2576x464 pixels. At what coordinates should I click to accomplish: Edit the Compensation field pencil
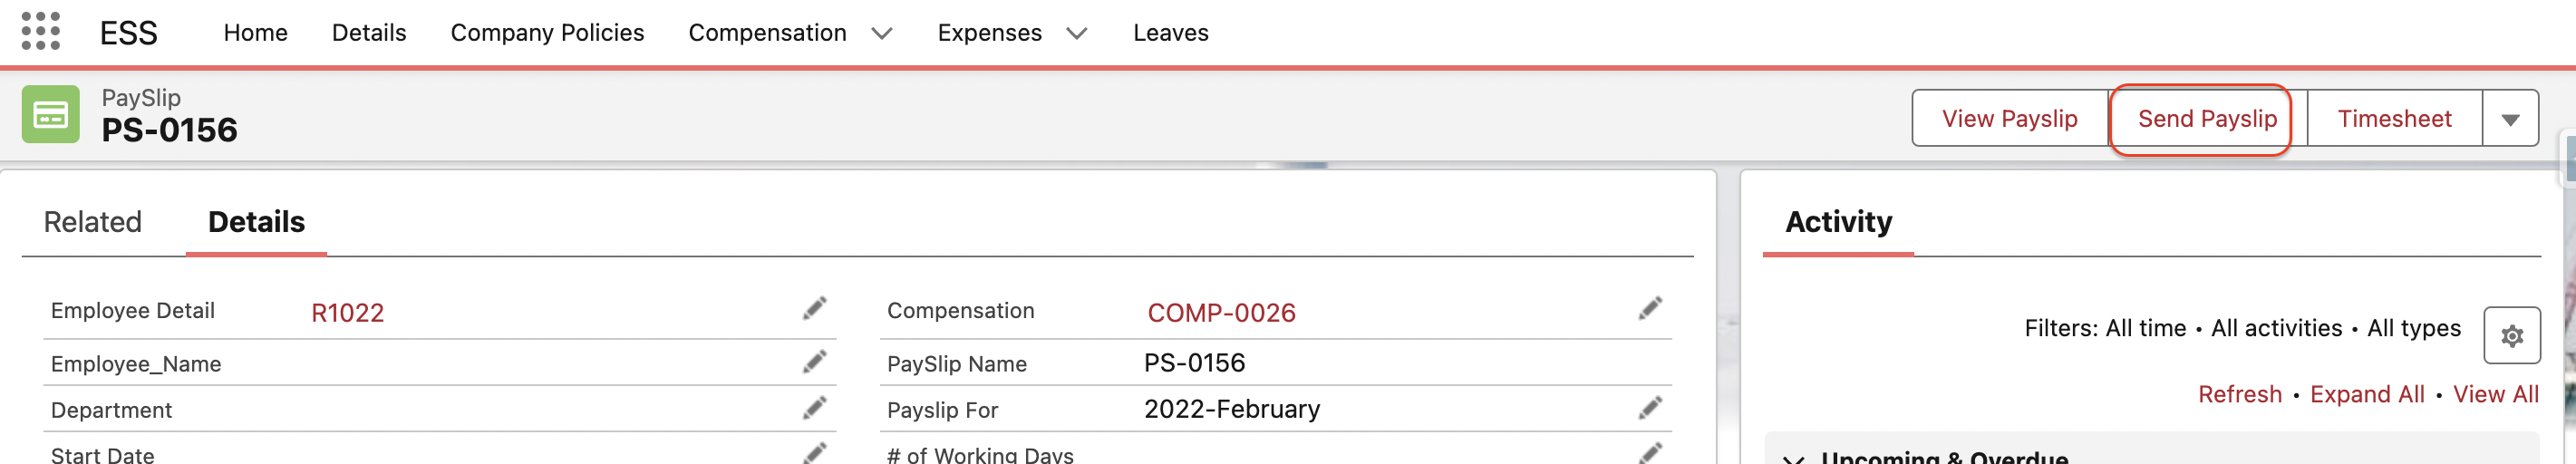tap(1650, 309)
